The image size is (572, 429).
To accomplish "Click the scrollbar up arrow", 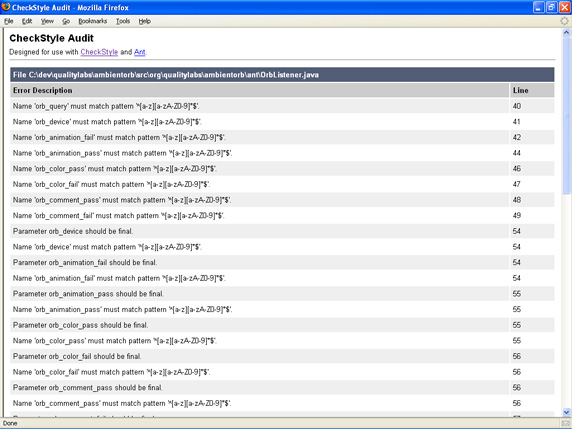I will [566, 33].
